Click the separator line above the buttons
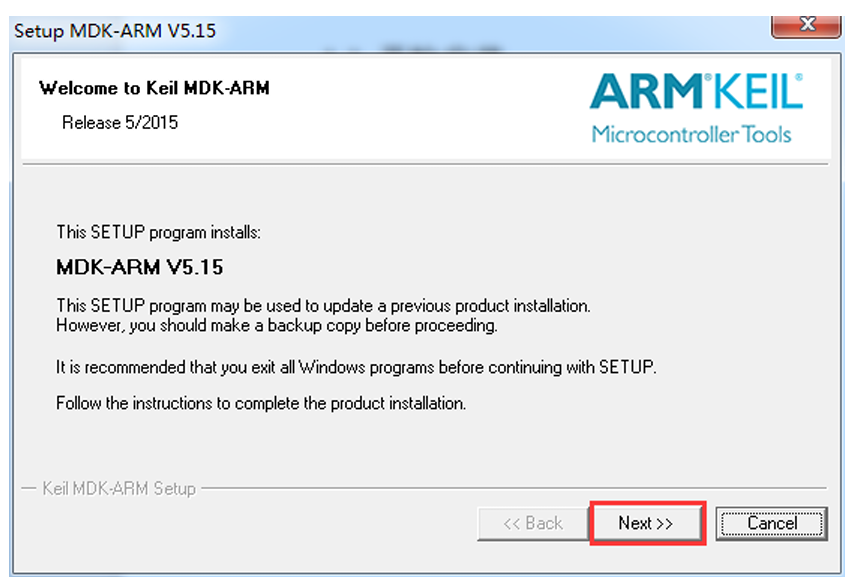Image resolution: width=850 pixels, height=578 pixels. point(500,489)
